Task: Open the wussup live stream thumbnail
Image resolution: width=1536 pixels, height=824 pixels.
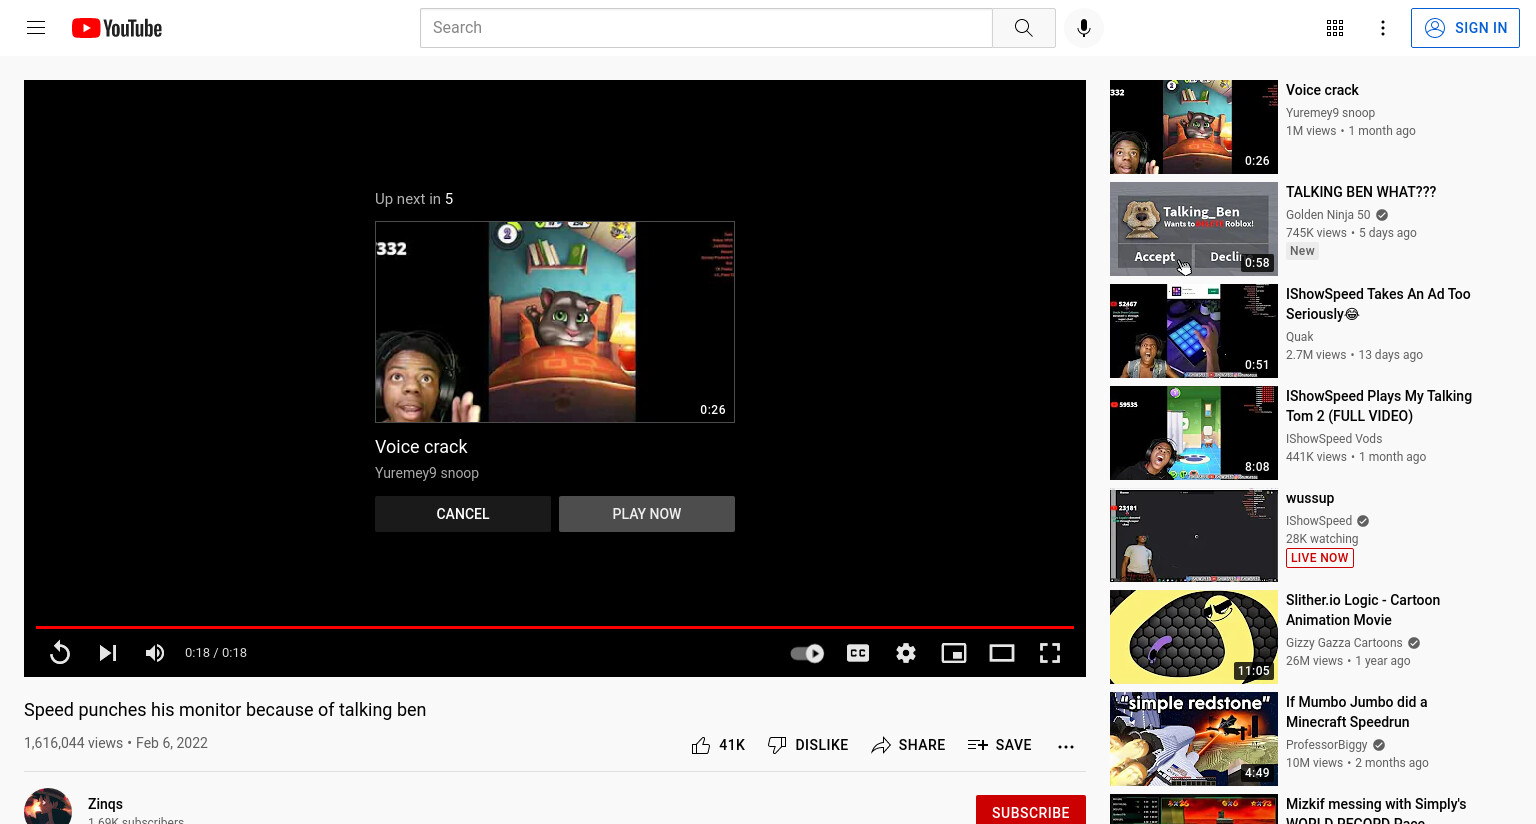Action: point(1194,535)
